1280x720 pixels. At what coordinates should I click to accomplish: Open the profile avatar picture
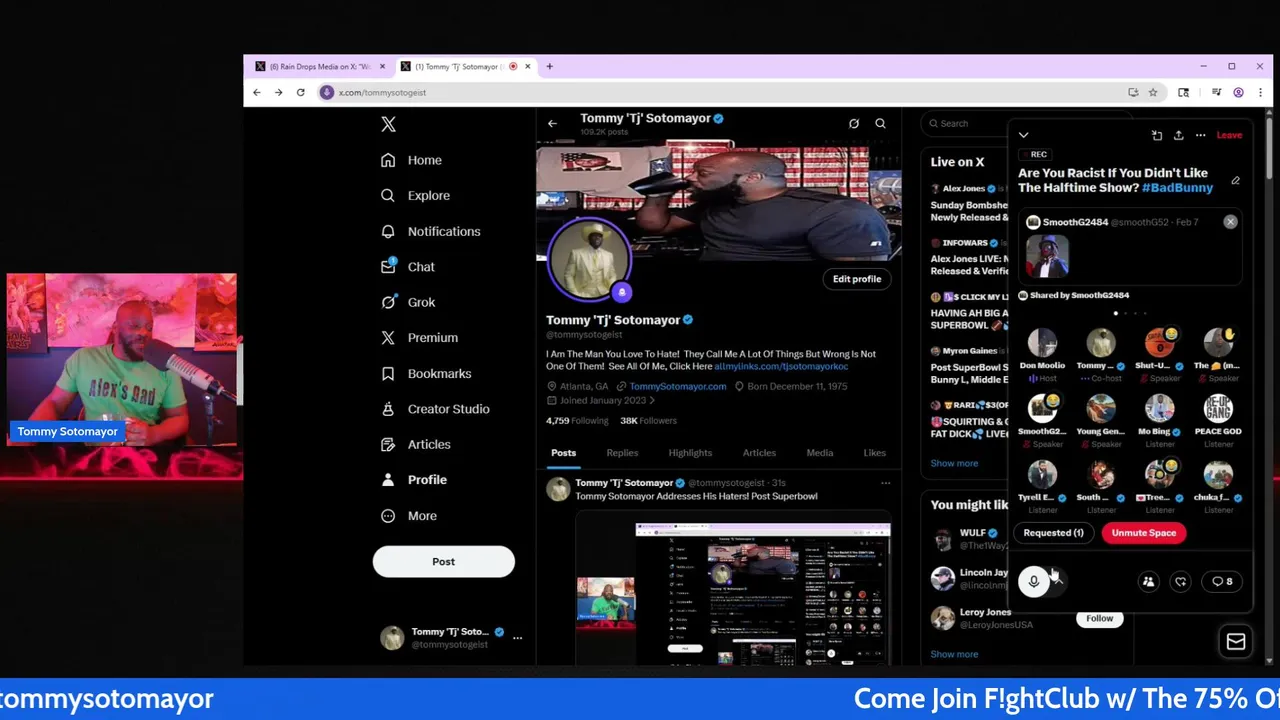pyautogui.click(x=589, y=259)
